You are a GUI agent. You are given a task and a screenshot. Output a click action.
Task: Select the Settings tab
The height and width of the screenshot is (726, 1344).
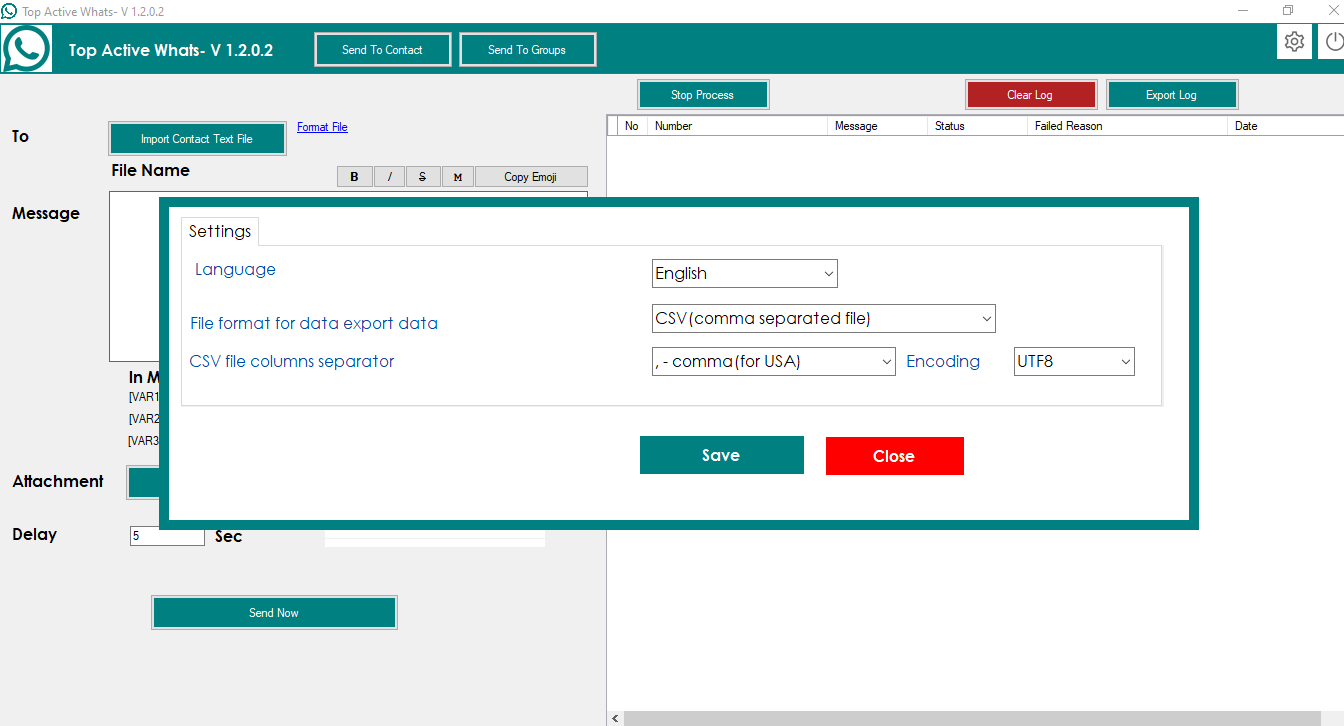pyautogui.click(x=220, y=231)
